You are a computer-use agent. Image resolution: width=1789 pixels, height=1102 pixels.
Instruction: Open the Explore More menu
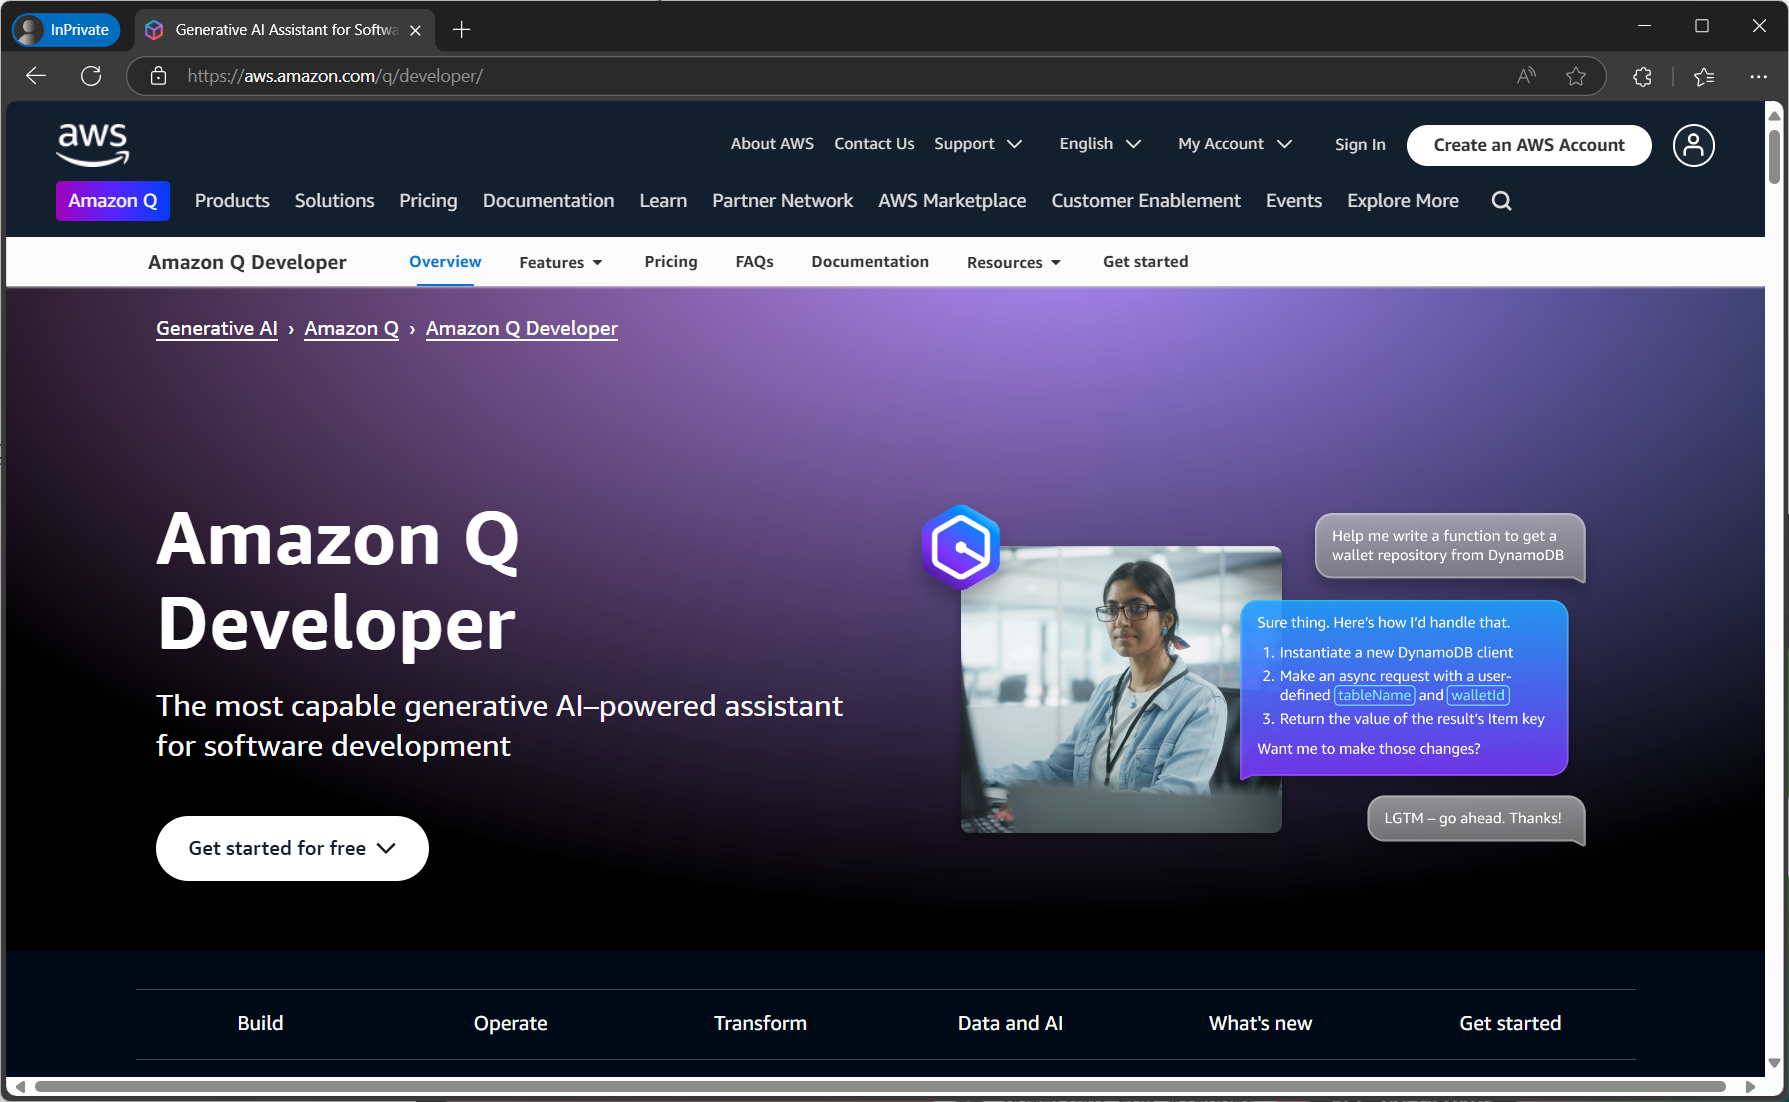[x=1403, y=201]
